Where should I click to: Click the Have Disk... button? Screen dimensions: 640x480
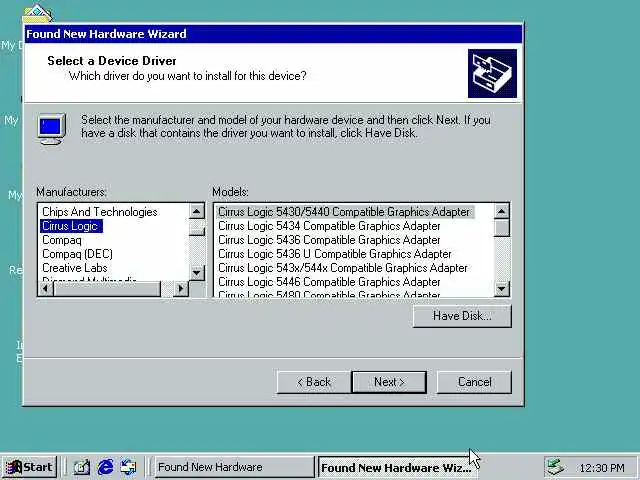(462, 316)
